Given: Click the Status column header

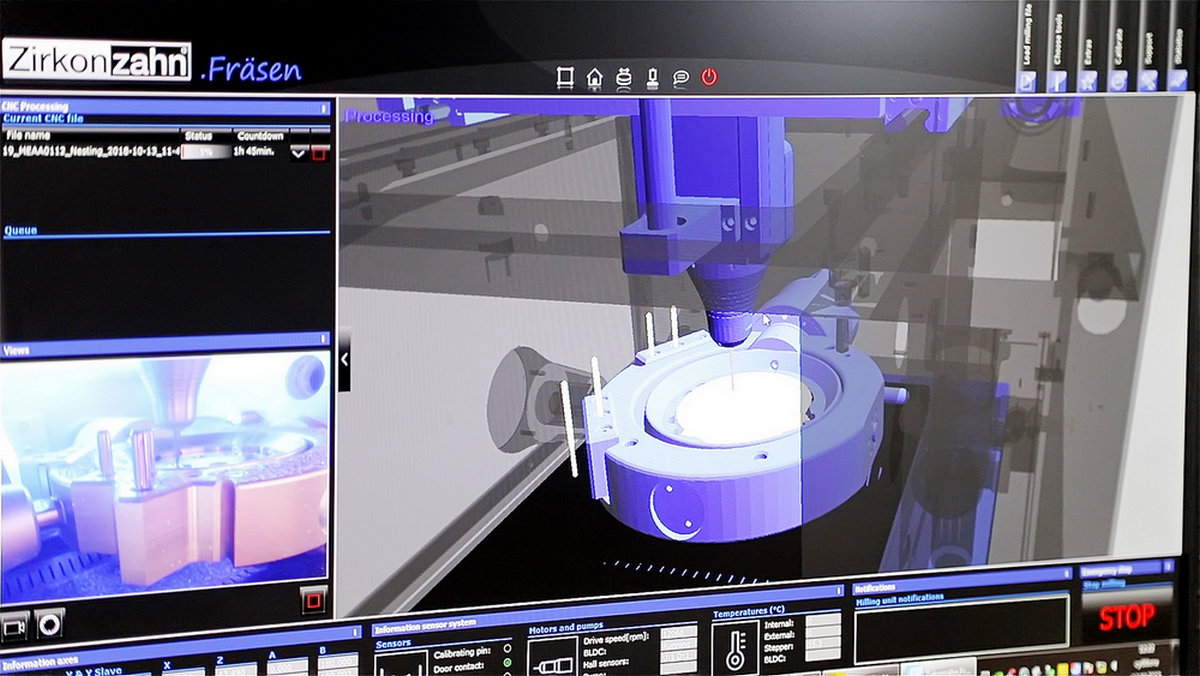Looking at the screenshot, I should (x=198, y=135).
